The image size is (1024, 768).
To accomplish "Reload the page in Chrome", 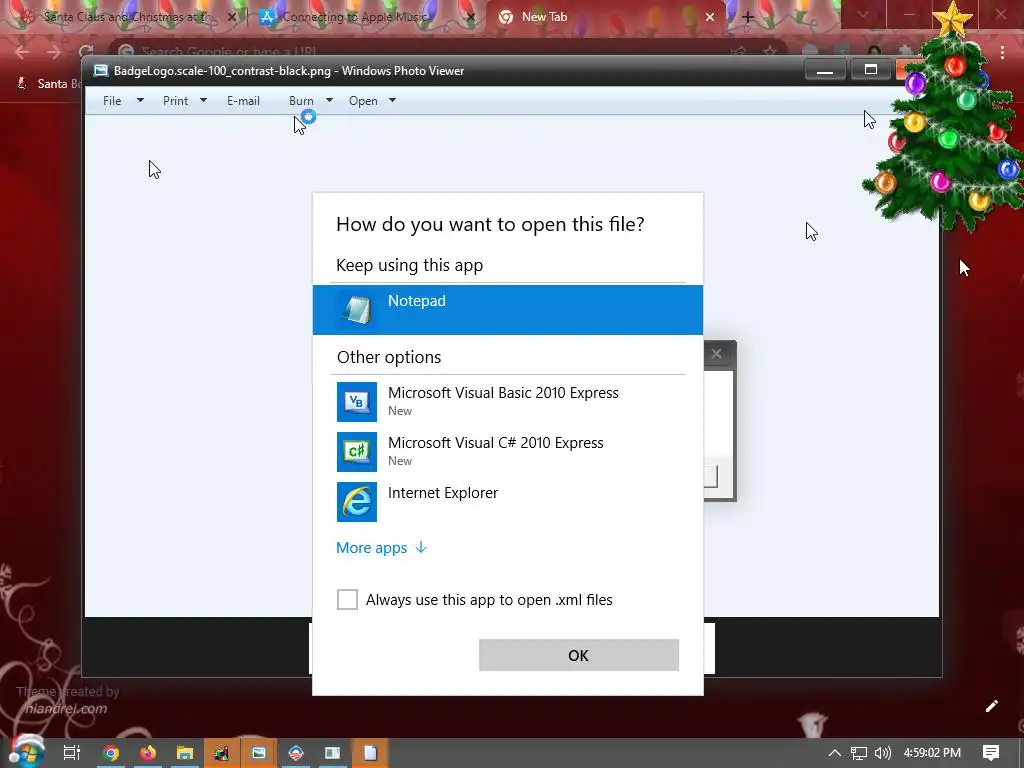I will [86, 52].
